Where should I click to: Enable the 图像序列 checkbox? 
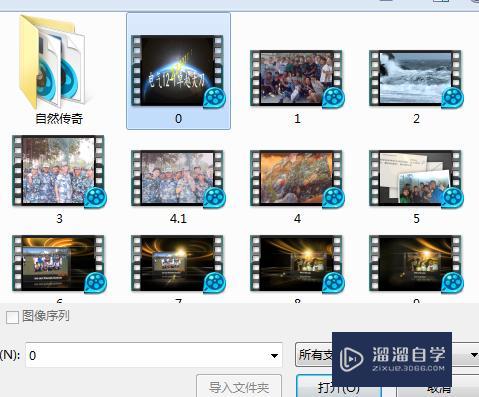tap(12, 317)
